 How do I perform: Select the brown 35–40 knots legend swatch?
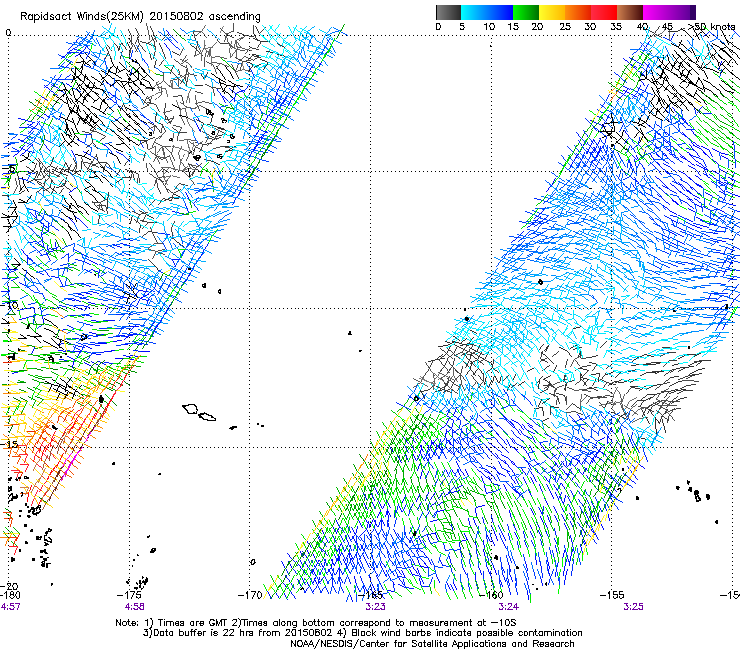630,12
